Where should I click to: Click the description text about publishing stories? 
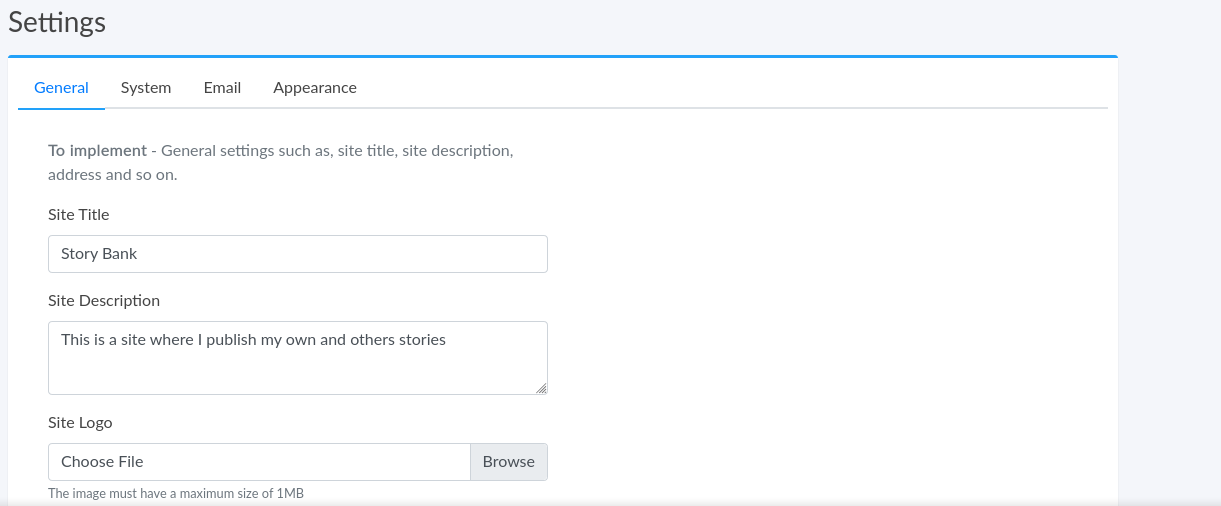(x=253, y=340)
